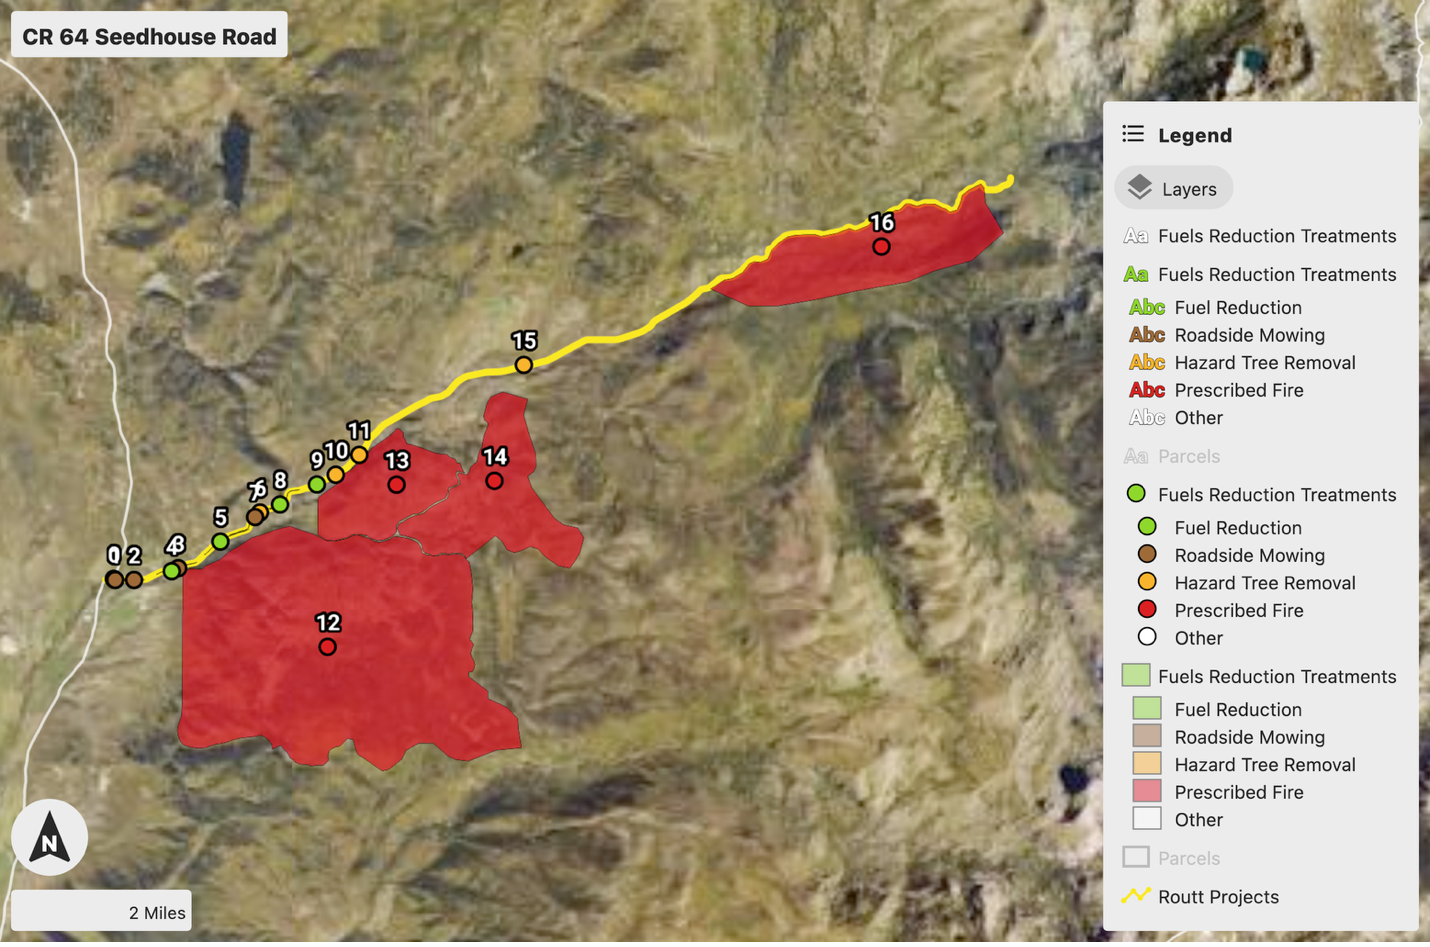
Task: Open the Layers button in the legend
Action: point(1173,188)
